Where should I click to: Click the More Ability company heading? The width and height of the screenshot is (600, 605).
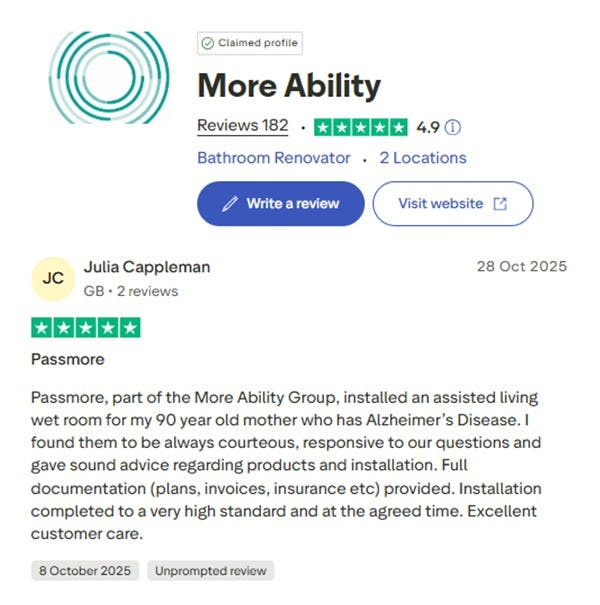pyautogui.click(x=289, y=86)
